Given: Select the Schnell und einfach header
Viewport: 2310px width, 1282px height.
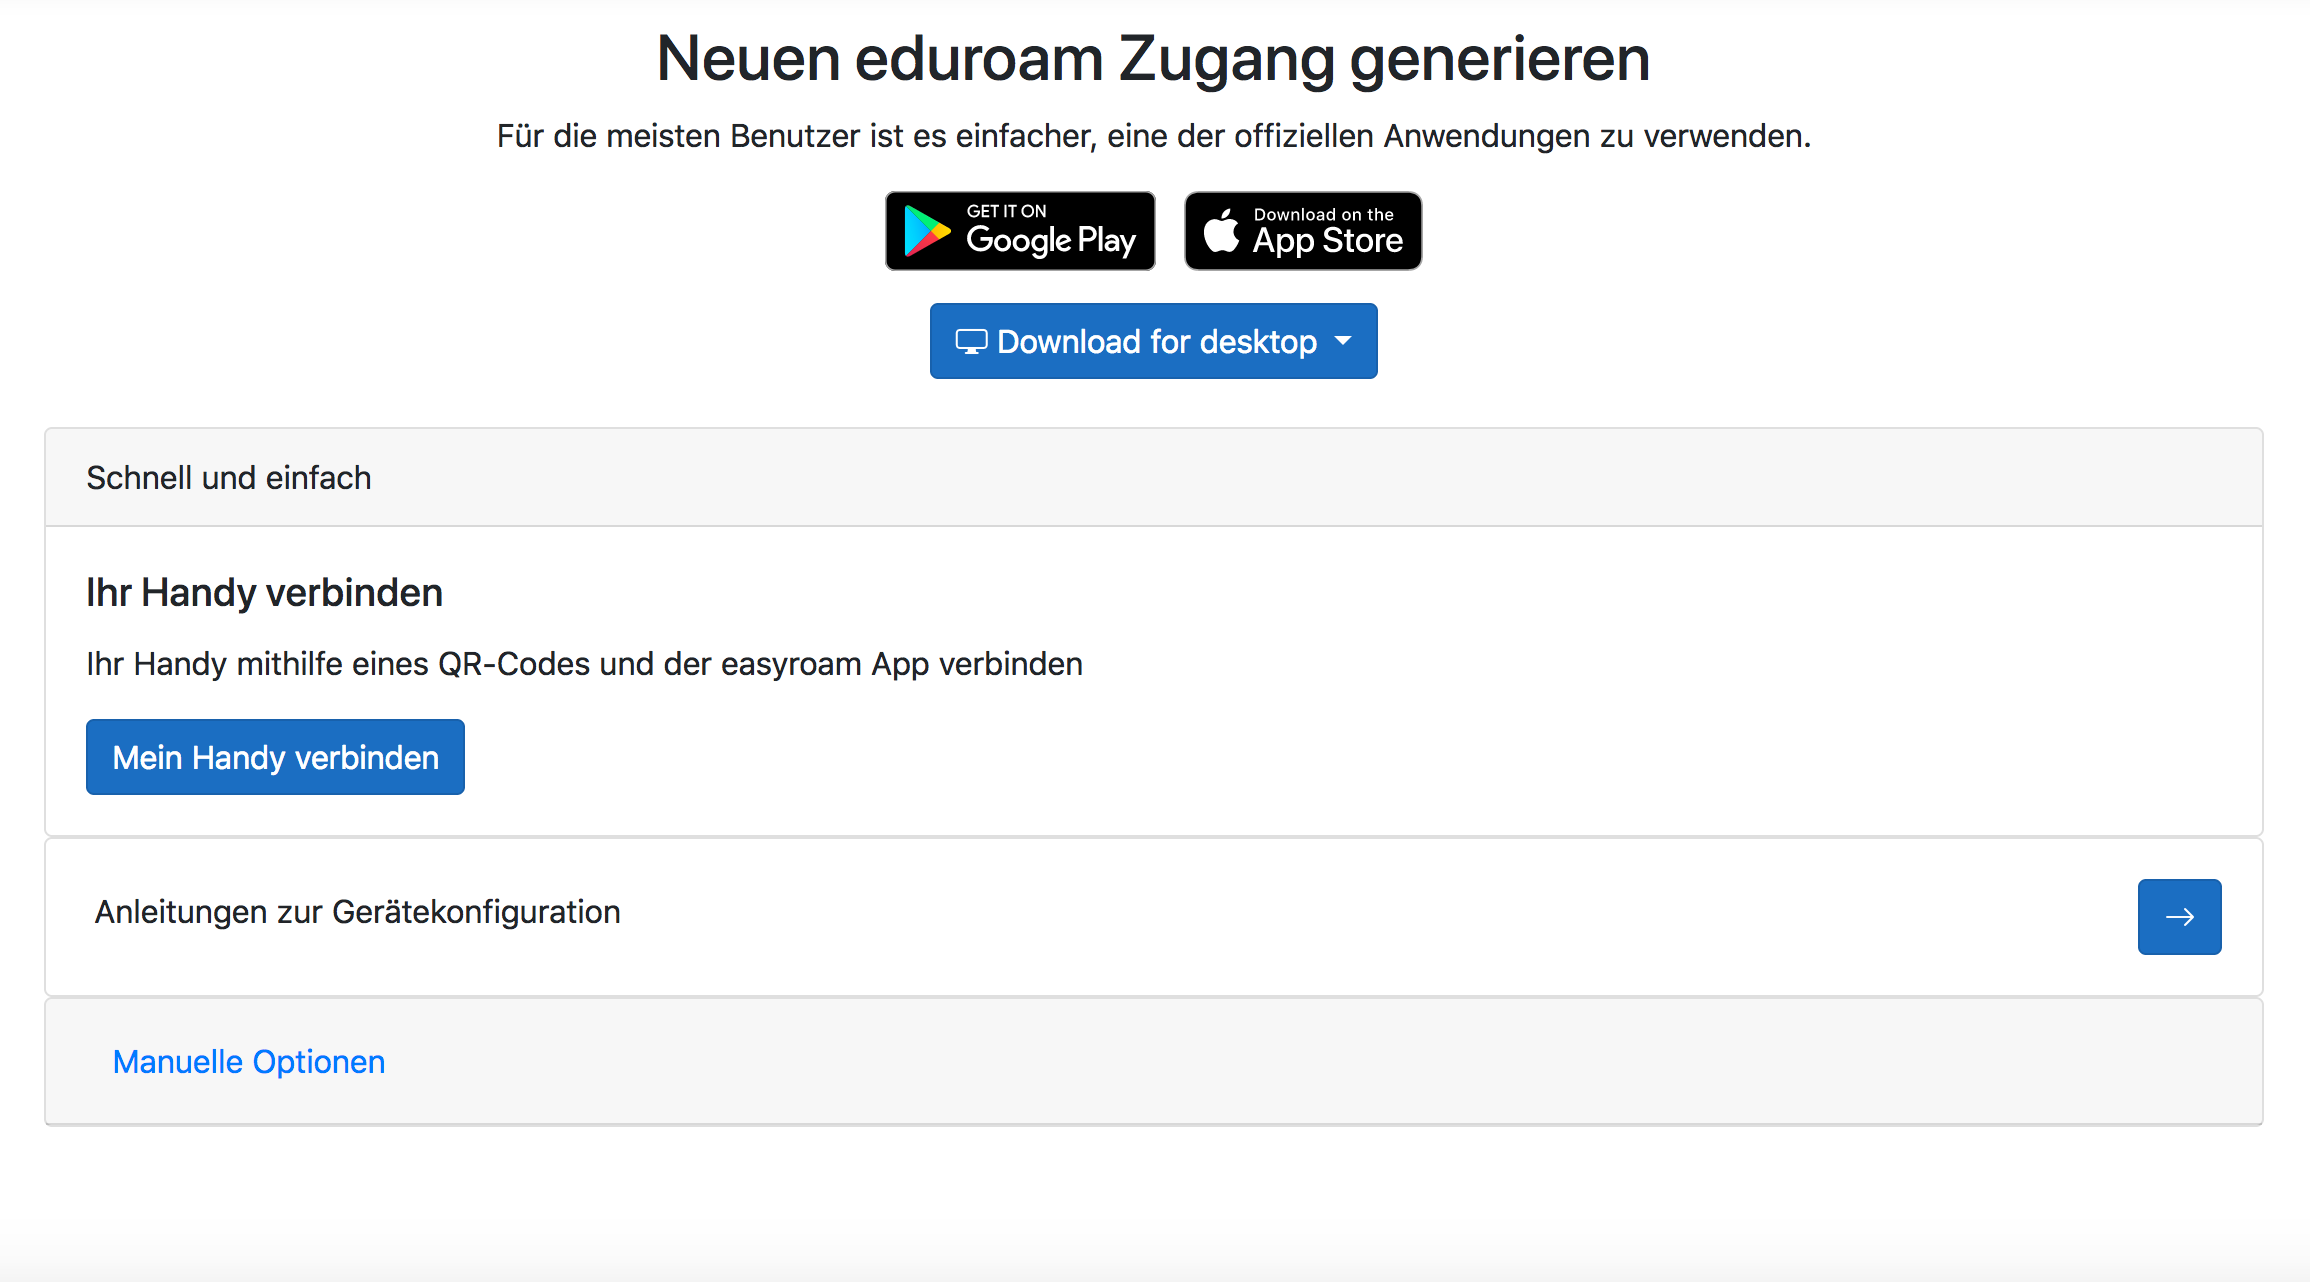Looking at the screenshot, I should coord(1154,478).
